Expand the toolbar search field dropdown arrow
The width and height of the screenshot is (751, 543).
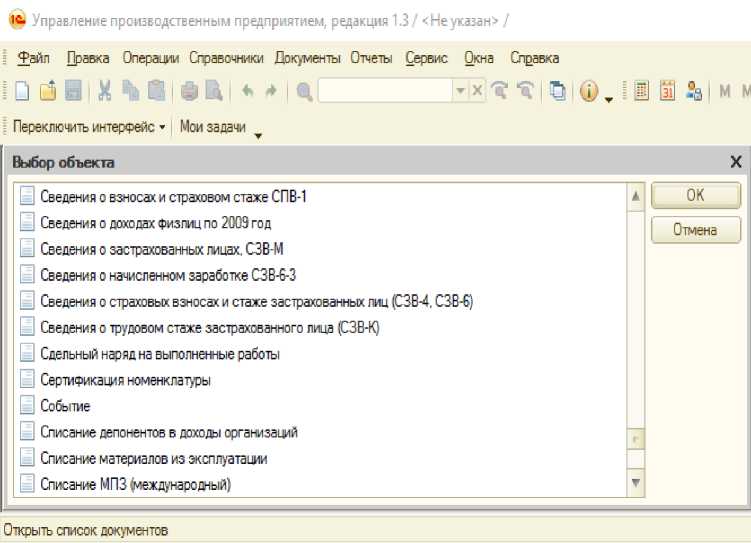click(460, 91)
